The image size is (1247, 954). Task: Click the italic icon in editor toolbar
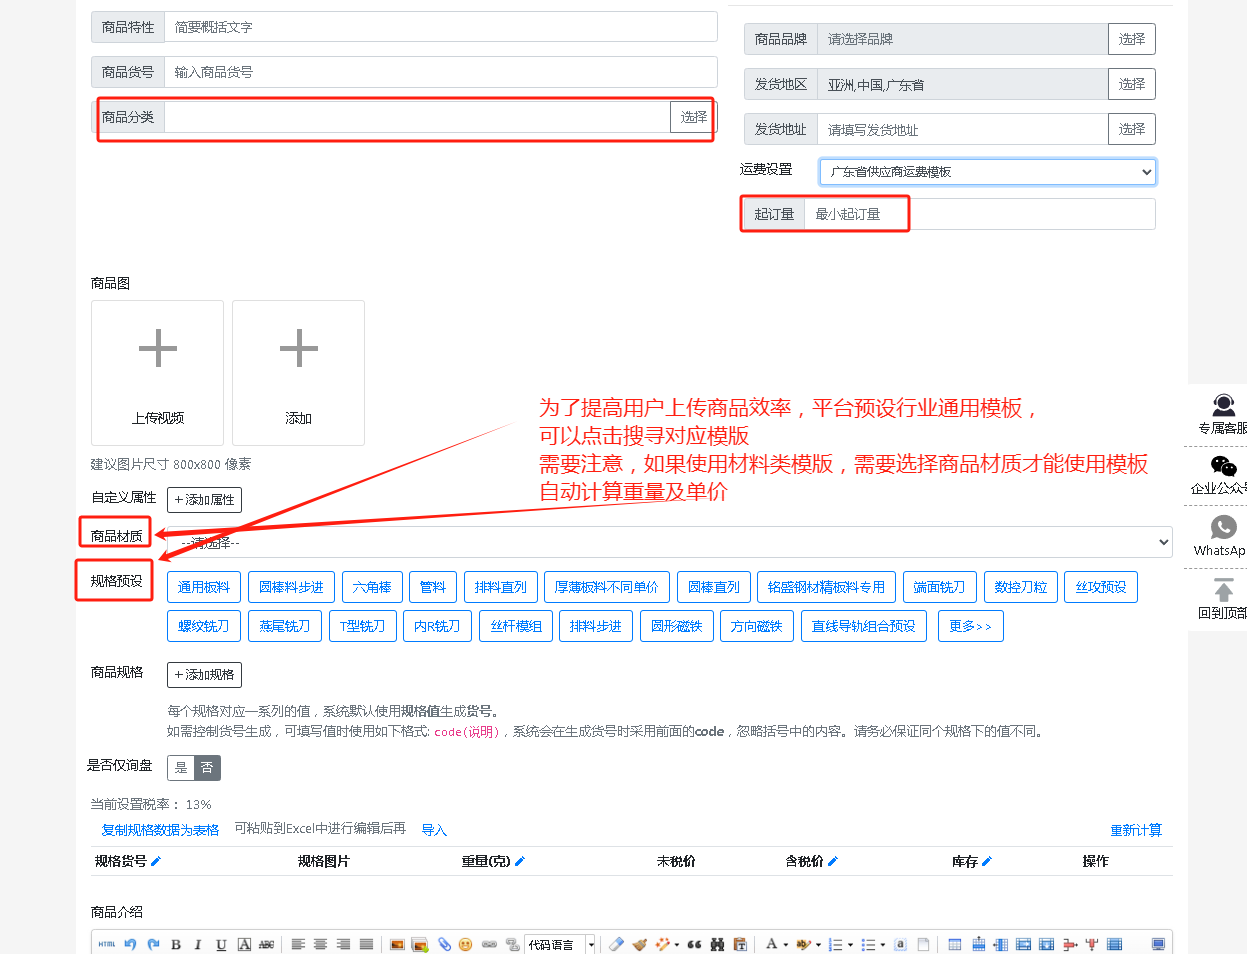coord(198,944)
